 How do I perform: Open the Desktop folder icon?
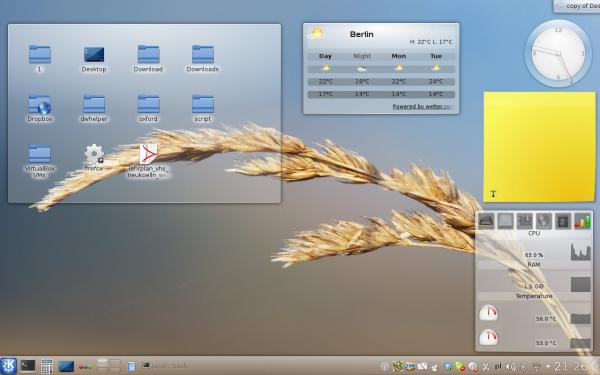tap(94, 59)
